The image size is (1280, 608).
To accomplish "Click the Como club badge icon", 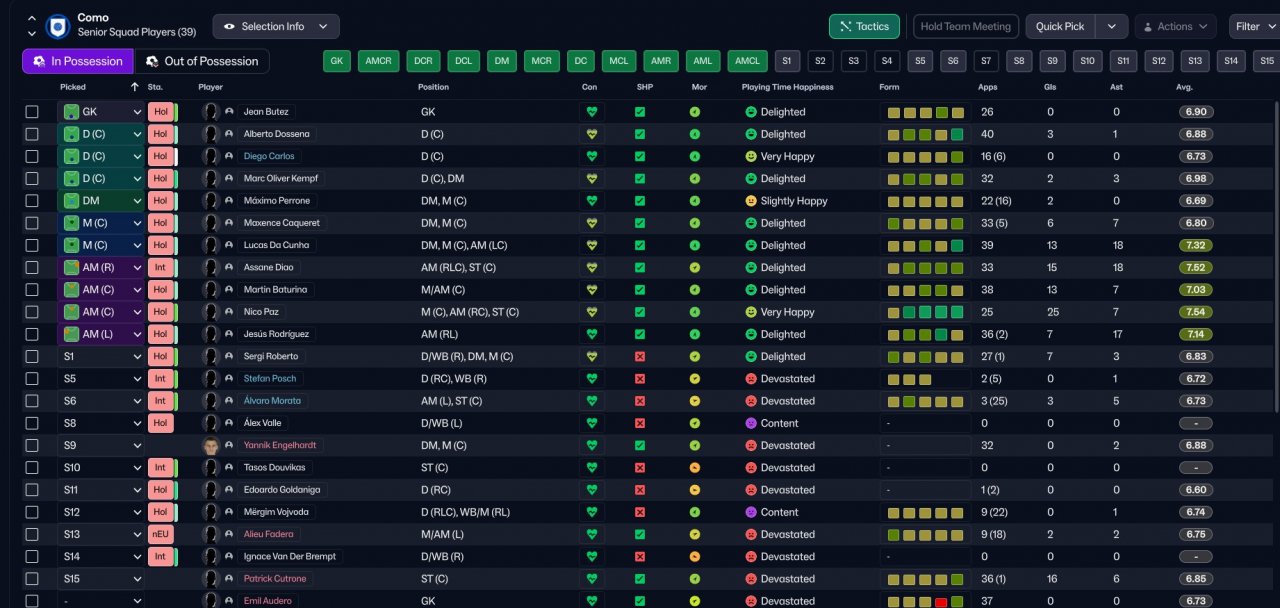I will pos(57,25).
